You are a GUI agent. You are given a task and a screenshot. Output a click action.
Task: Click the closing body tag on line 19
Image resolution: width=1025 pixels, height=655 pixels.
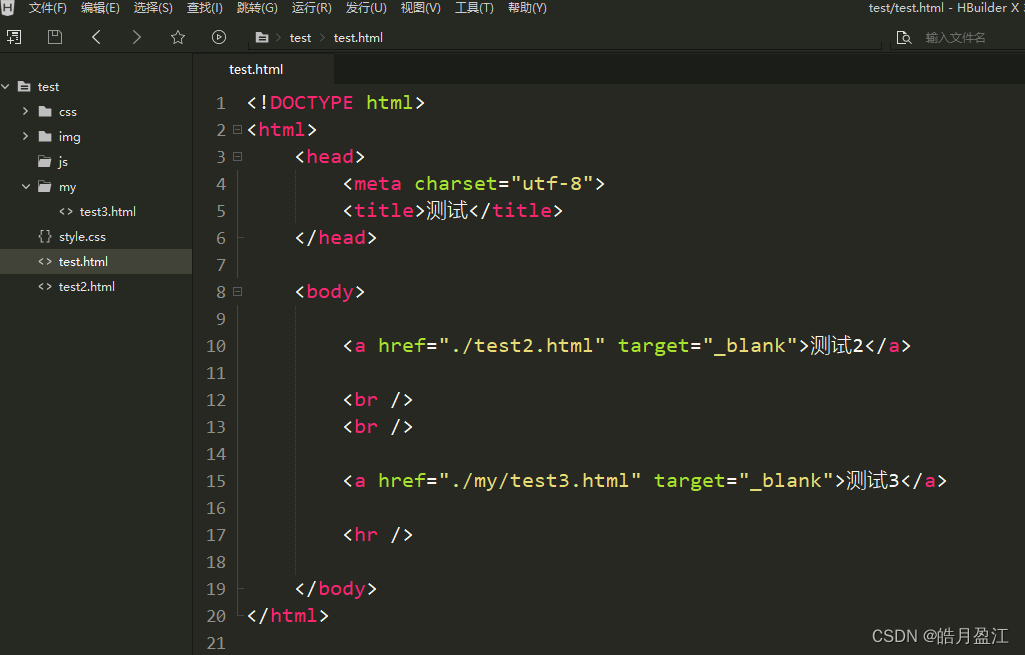336,589
